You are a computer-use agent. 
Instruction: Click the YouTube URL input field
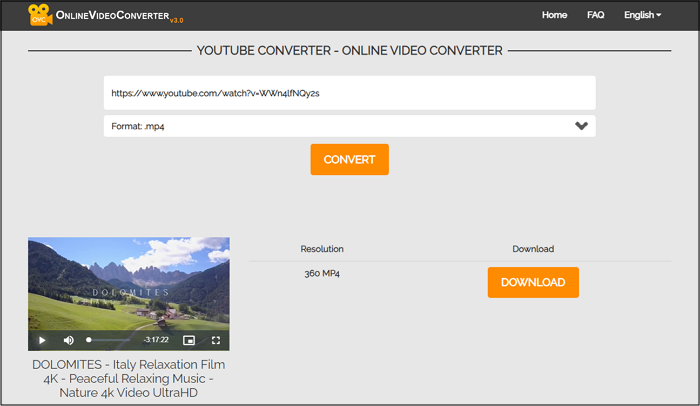[x=349, y=93]
